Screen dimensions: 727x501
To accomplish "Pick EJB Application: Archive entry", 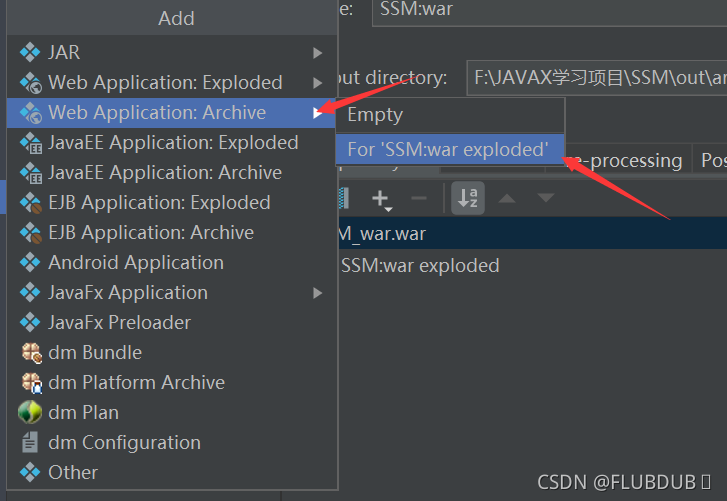I will point(172,233).
